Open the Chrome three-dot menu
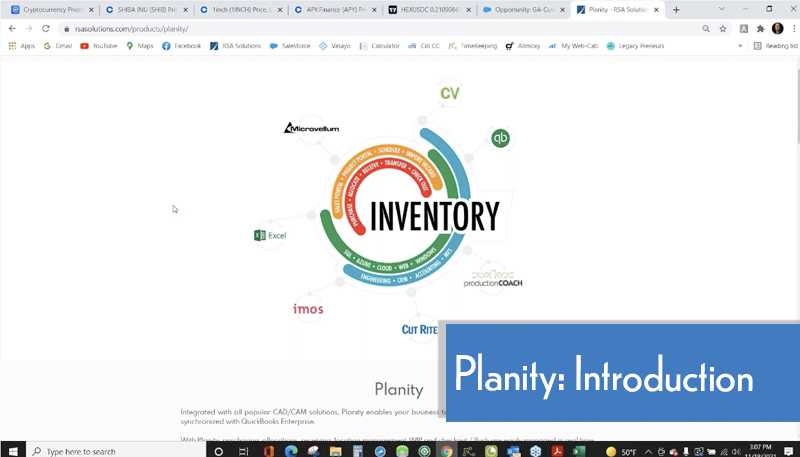The height and width of the screenshot is (457, 800). point(794,29)
